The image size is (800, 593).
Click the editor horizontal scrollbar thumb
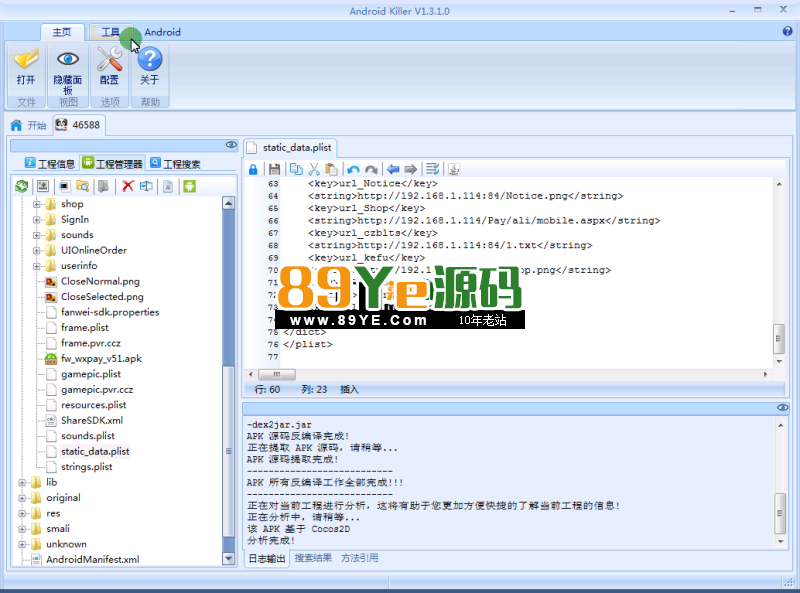click(277, 375)
